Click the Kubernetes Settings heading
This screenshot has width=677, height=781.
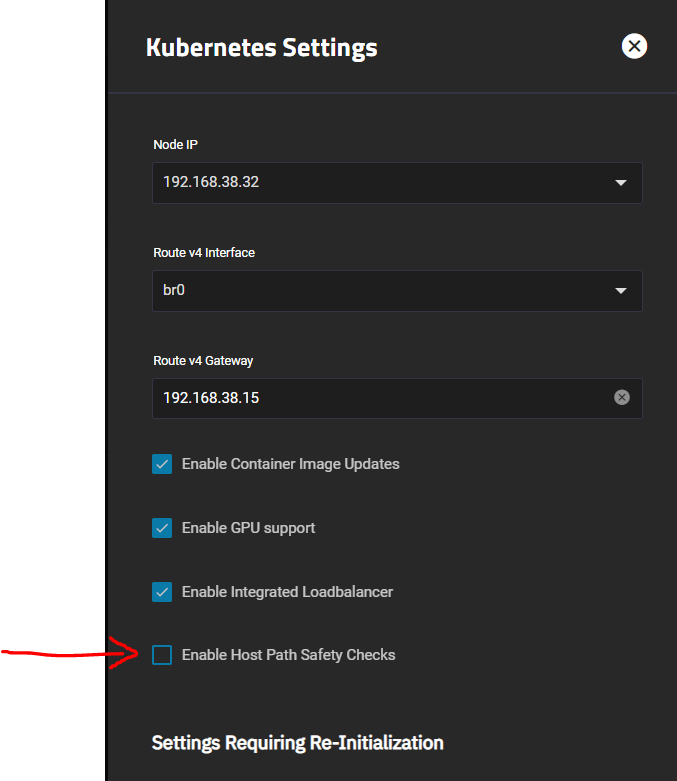point(262,48)
